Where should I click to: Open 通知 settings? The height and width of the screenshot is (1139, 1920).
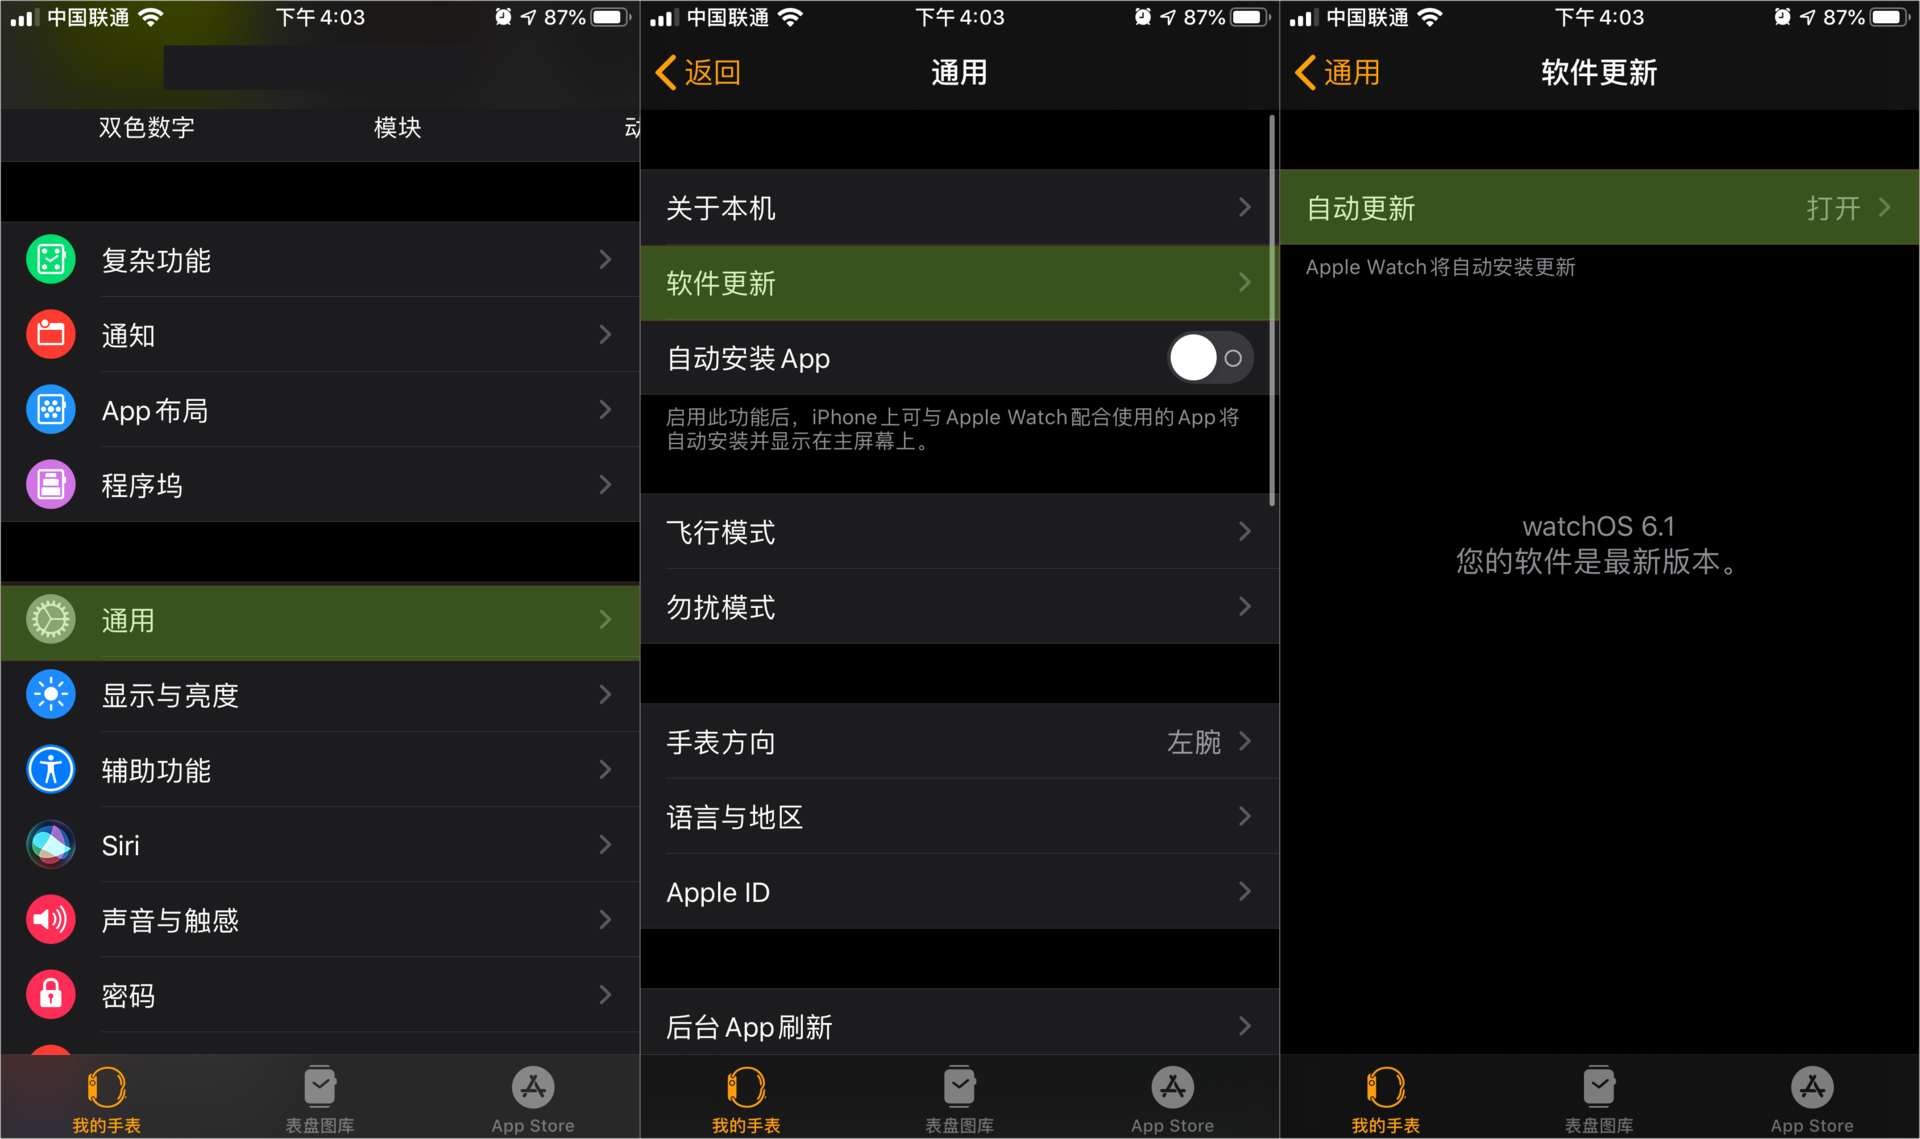click(x=320, y=336)
